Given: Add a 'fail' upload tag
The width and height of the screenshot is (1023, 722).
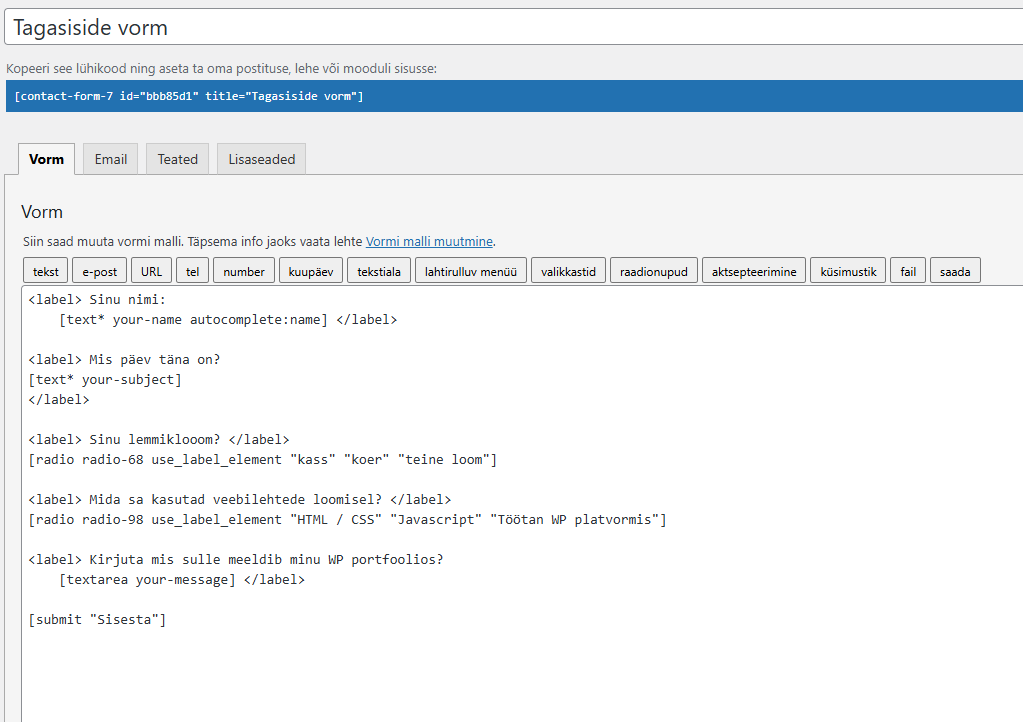Looking at the screenshot, I should pyautogui.click(x=908, y=271).
